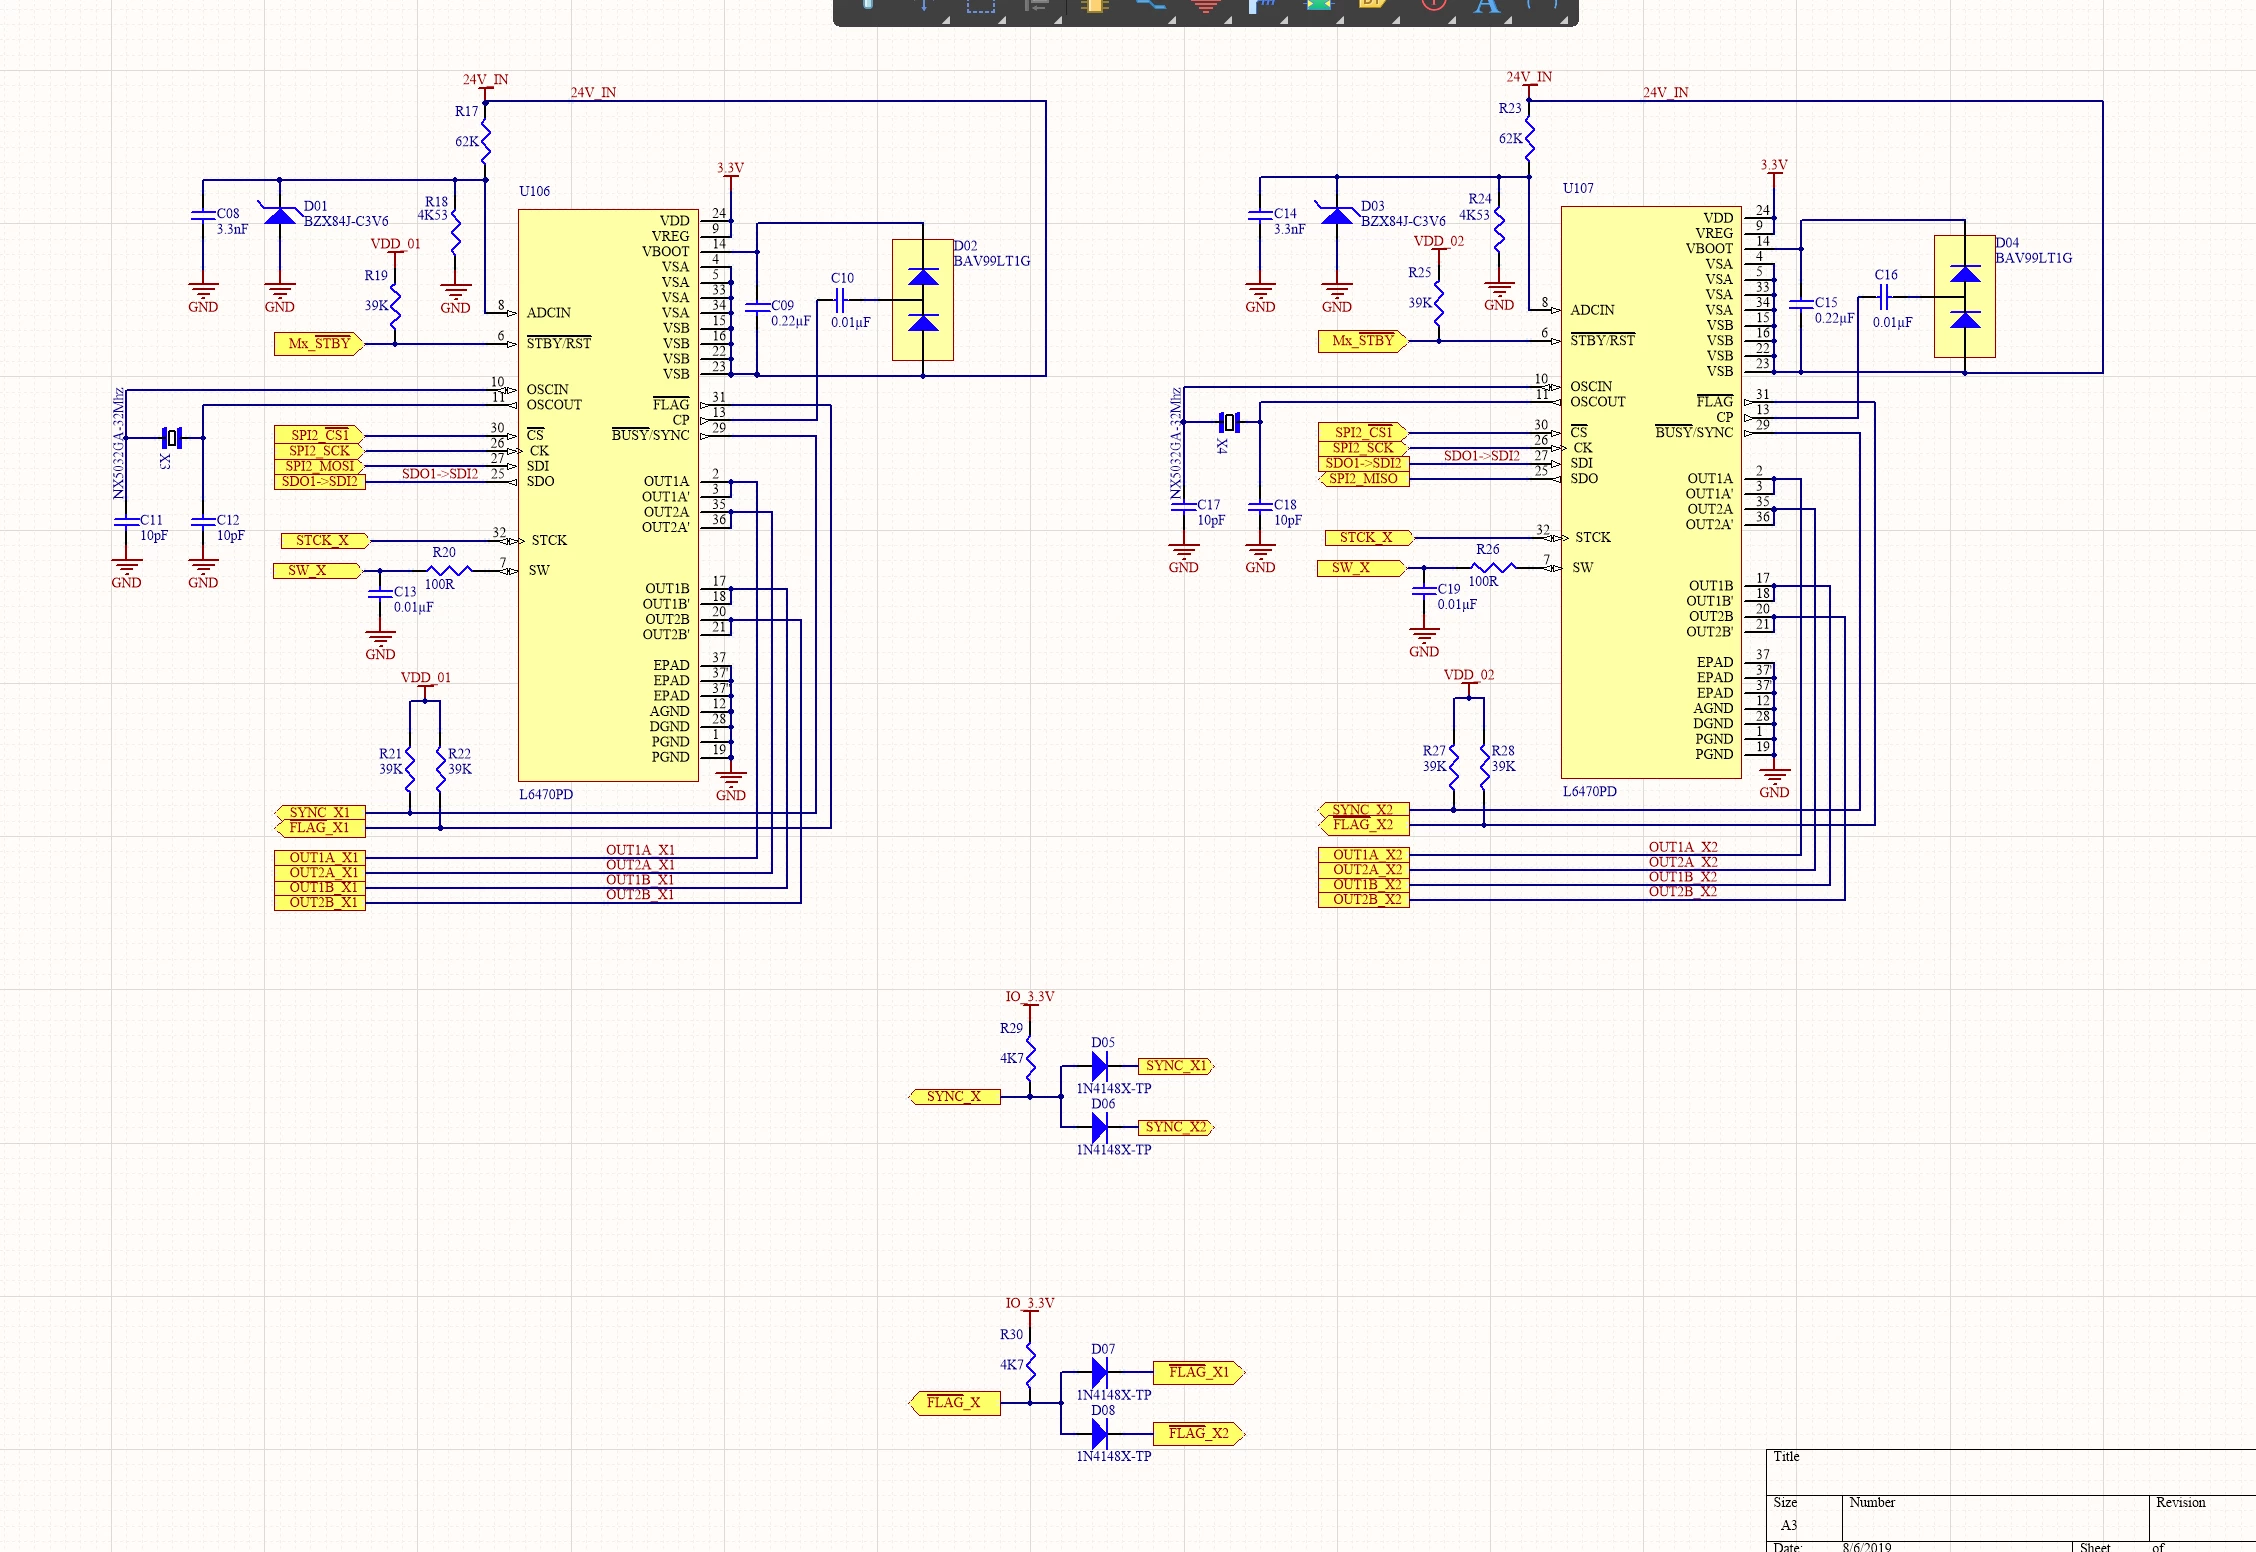The width and height of the screenshot is (2256, 1552).
Task: Click the Align objects tool icon
Action: [1038, 6]
